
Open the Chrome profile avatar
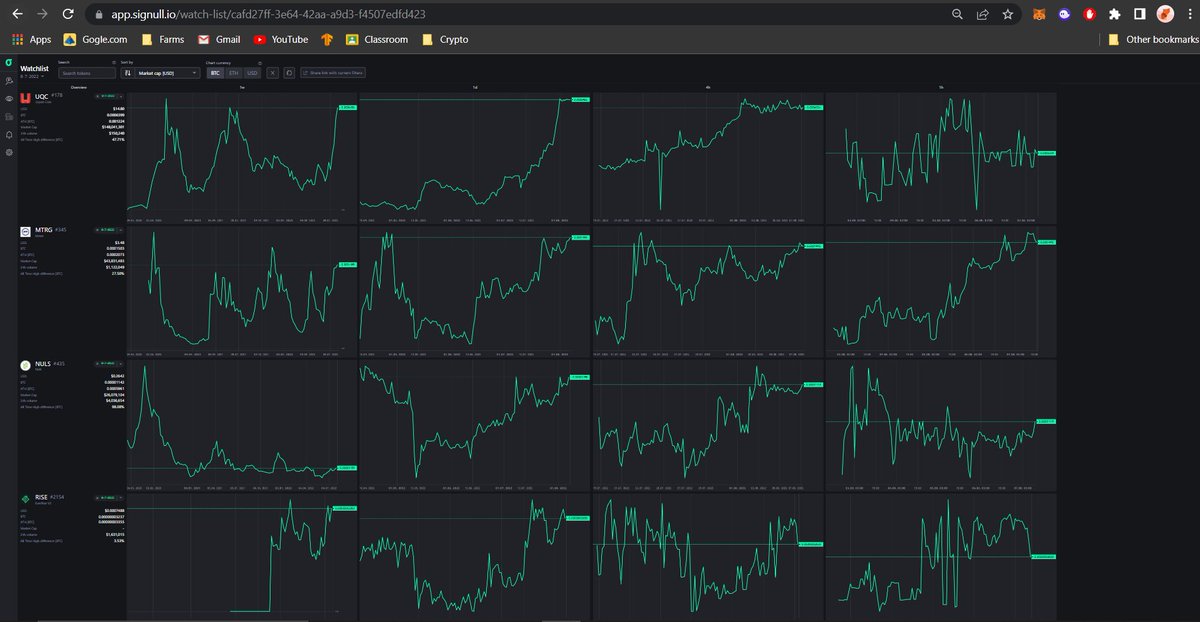(1165, 14)
